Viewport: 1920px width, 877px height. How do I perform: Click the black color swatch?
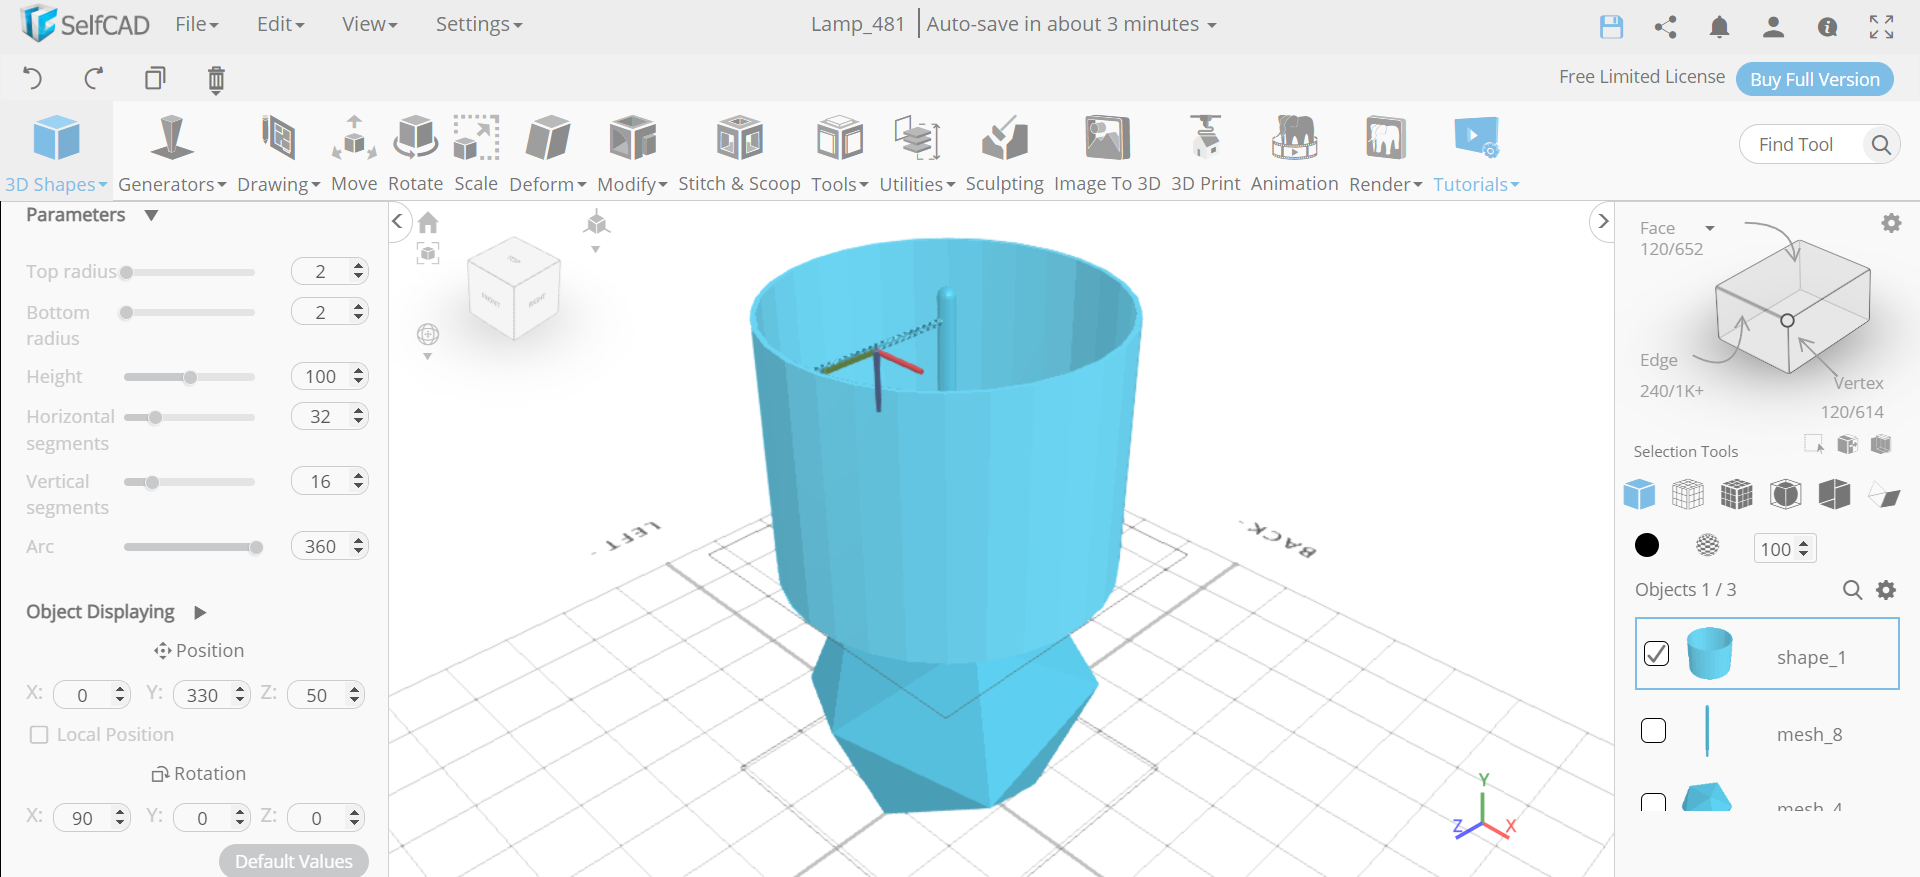coord(1647,545)
